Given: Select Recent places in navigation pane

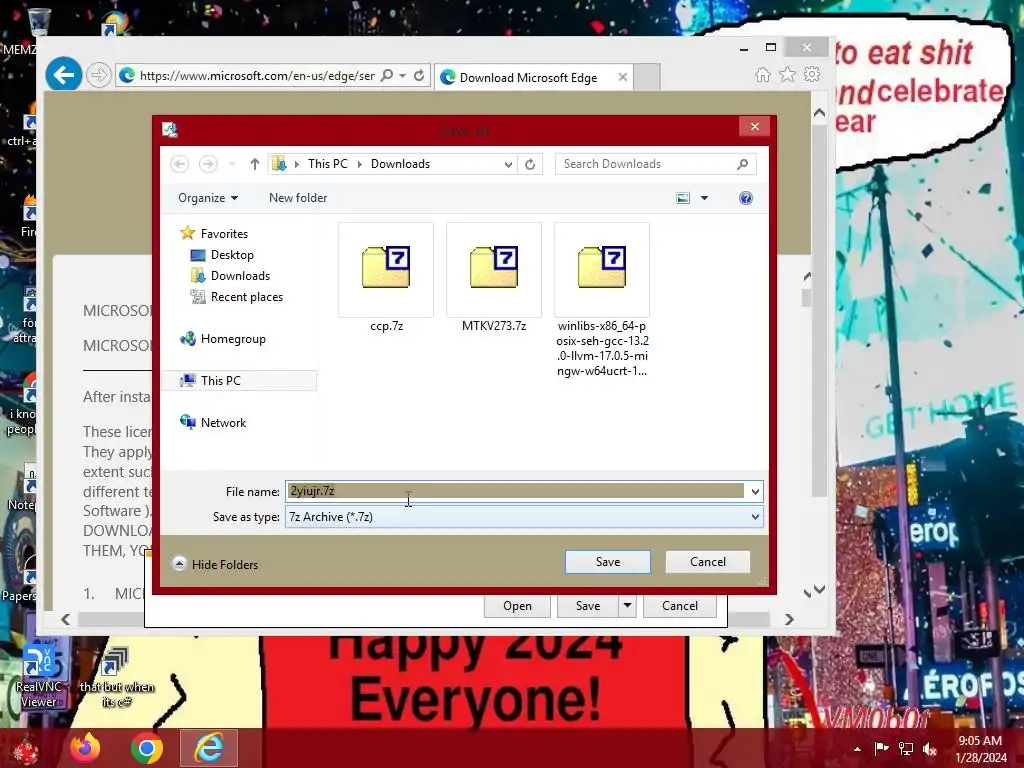Looking at the screenshot, I should tap(246, 296).
